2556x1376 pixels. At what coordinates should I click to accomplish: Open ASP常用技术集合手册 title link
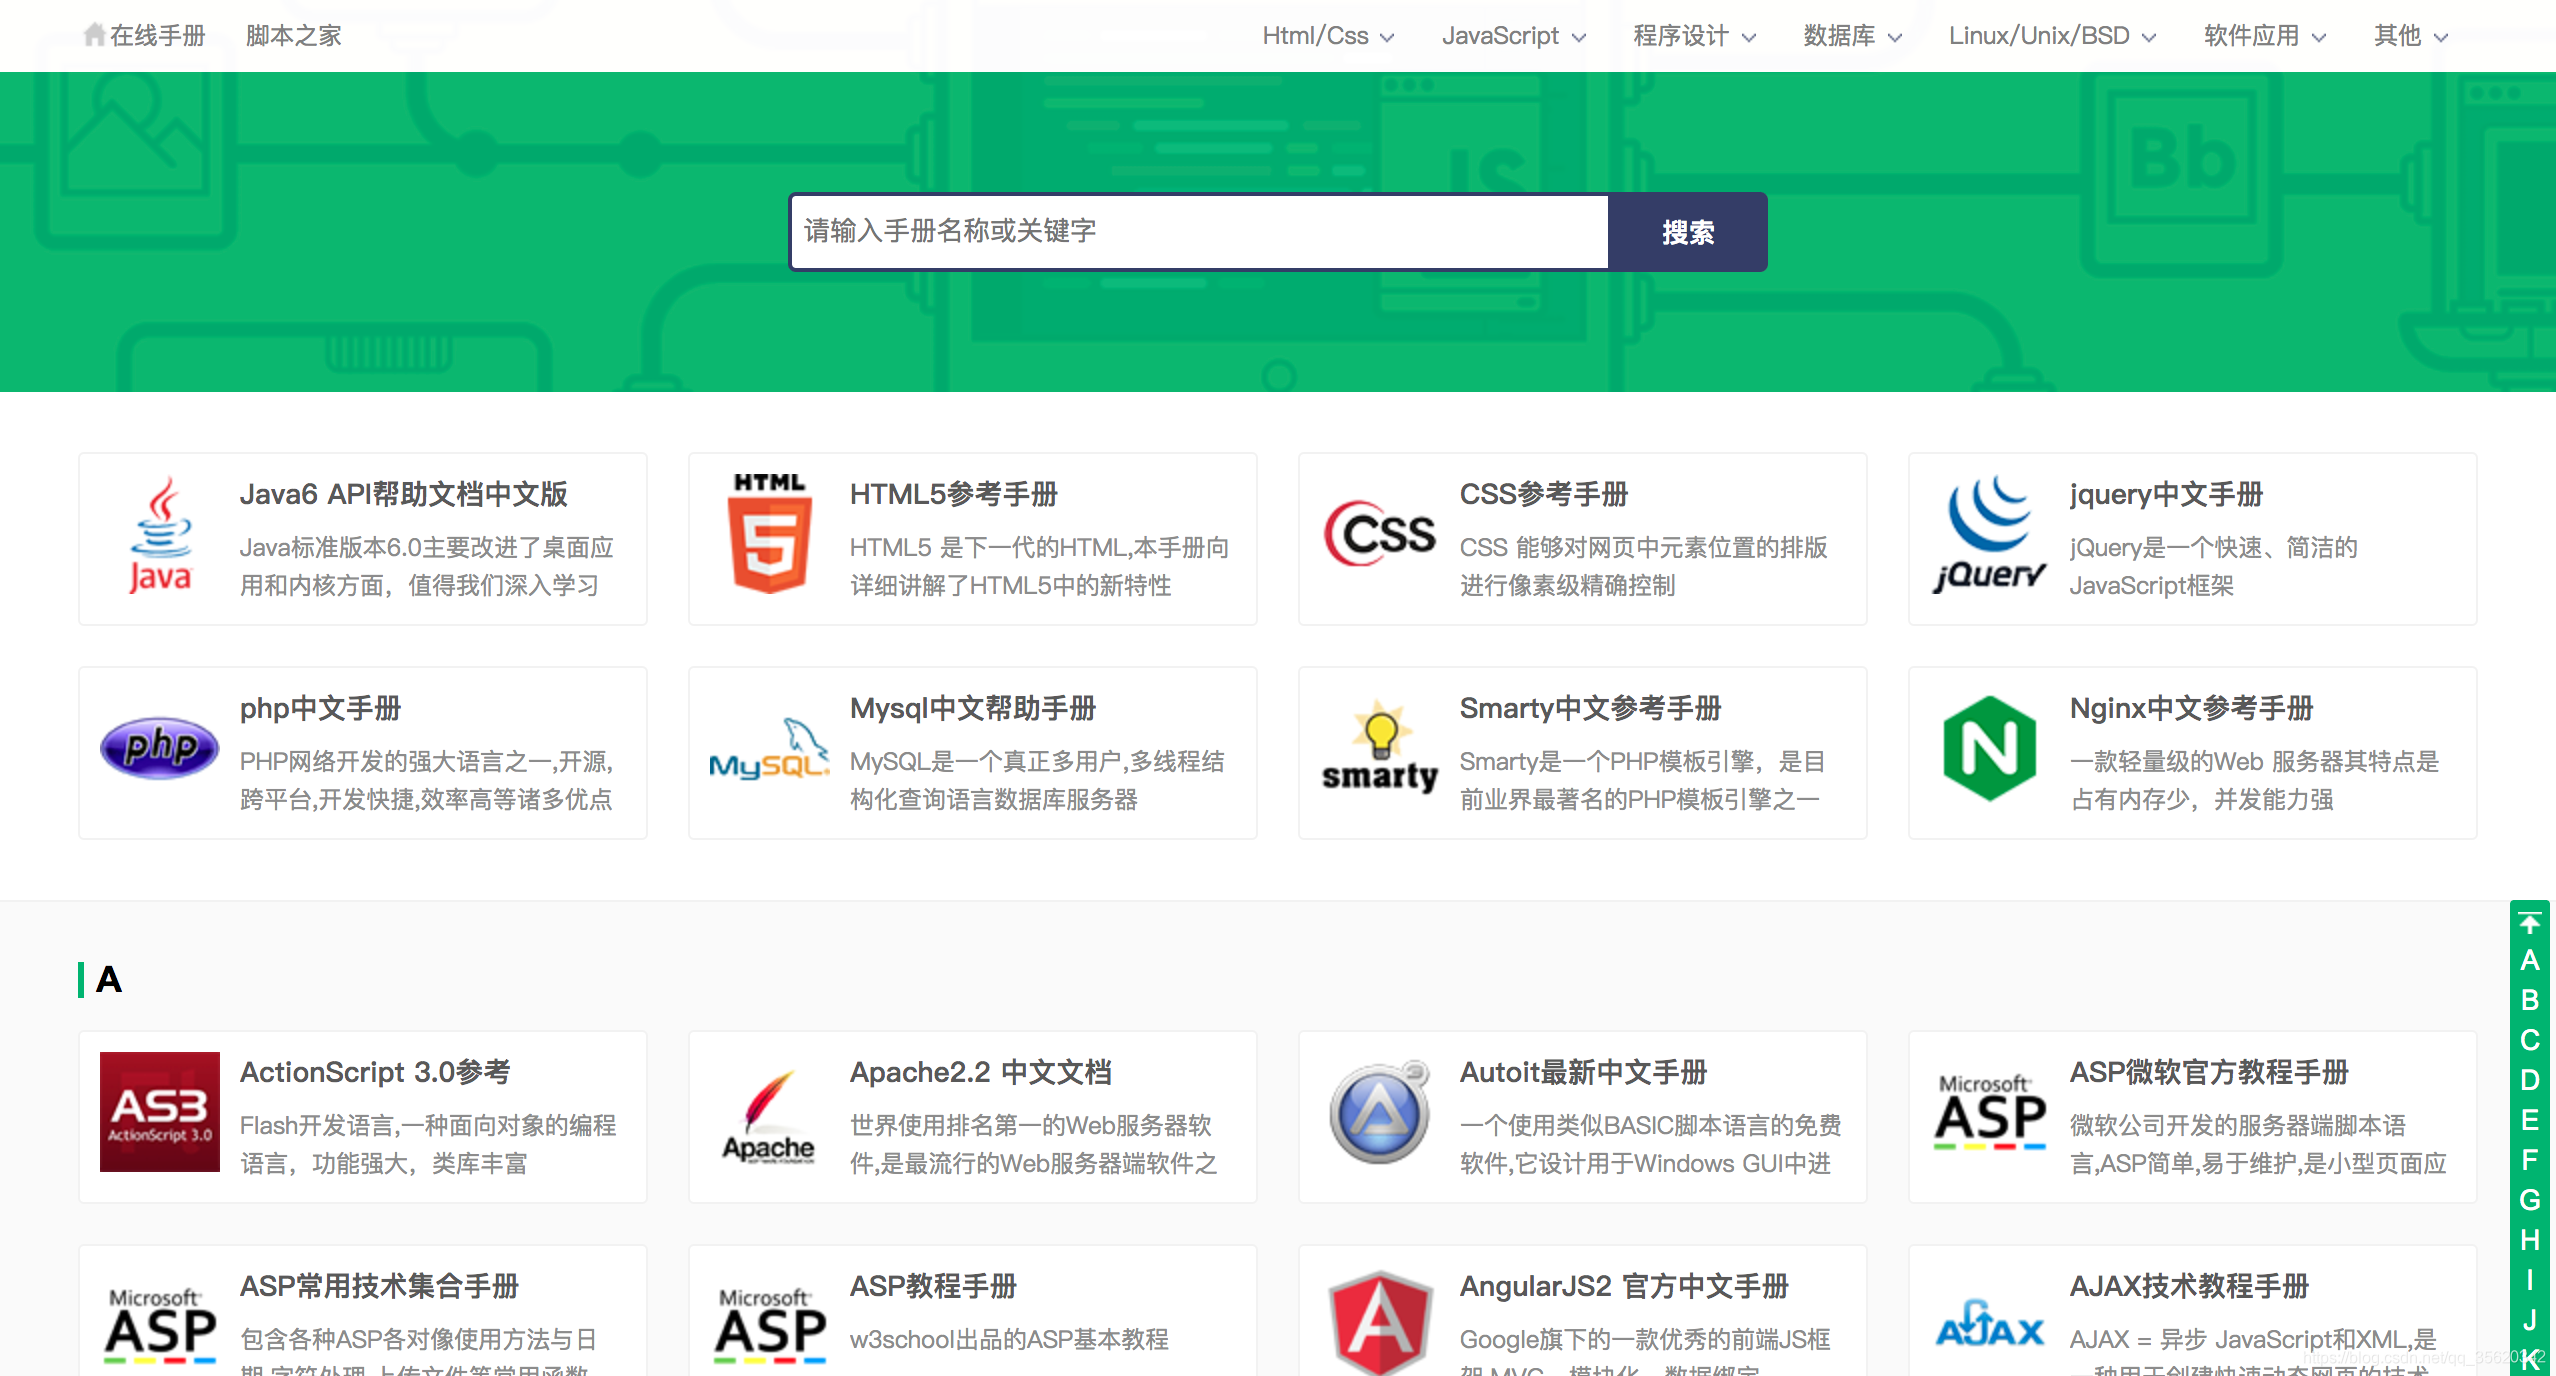pos(380,1286)
